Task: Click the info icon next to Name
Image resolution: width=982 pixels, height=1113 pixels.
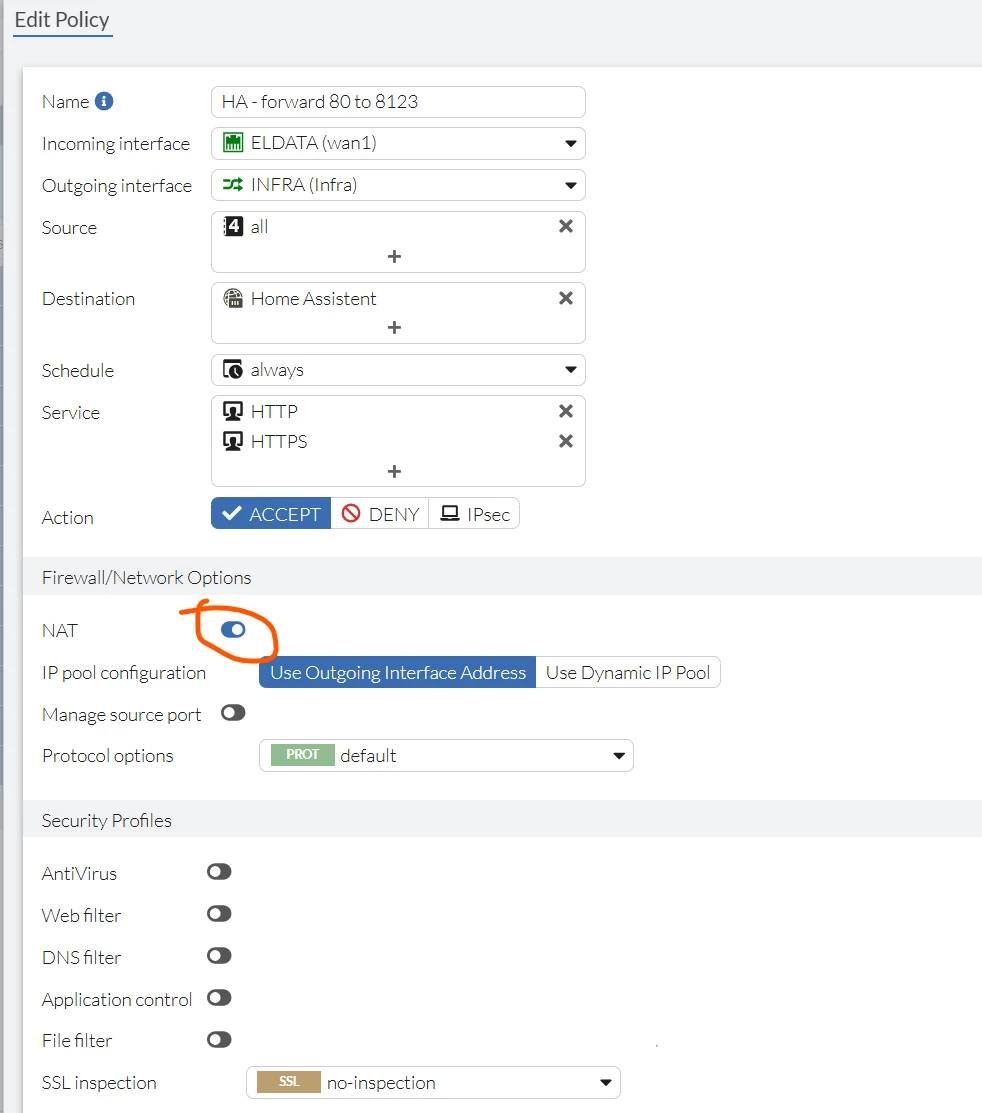Action: [x=104, y=102]
